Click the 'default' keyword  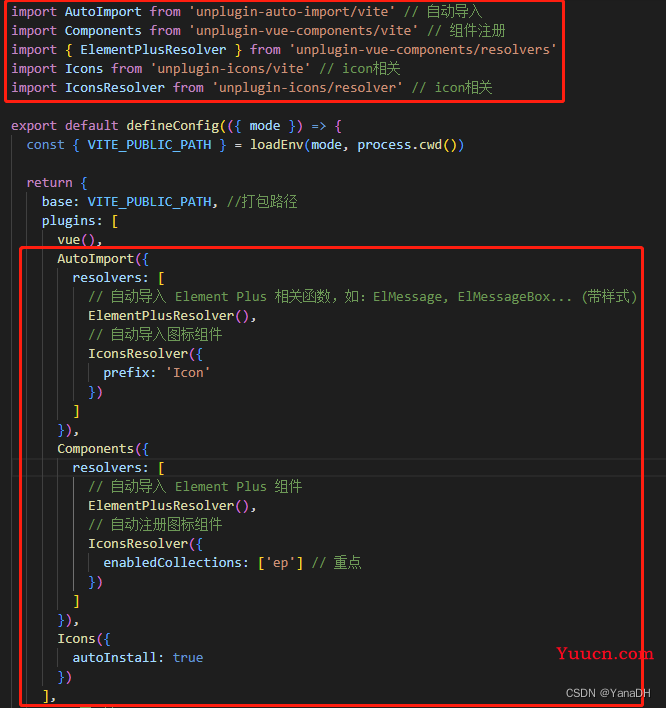click(91, 126)
